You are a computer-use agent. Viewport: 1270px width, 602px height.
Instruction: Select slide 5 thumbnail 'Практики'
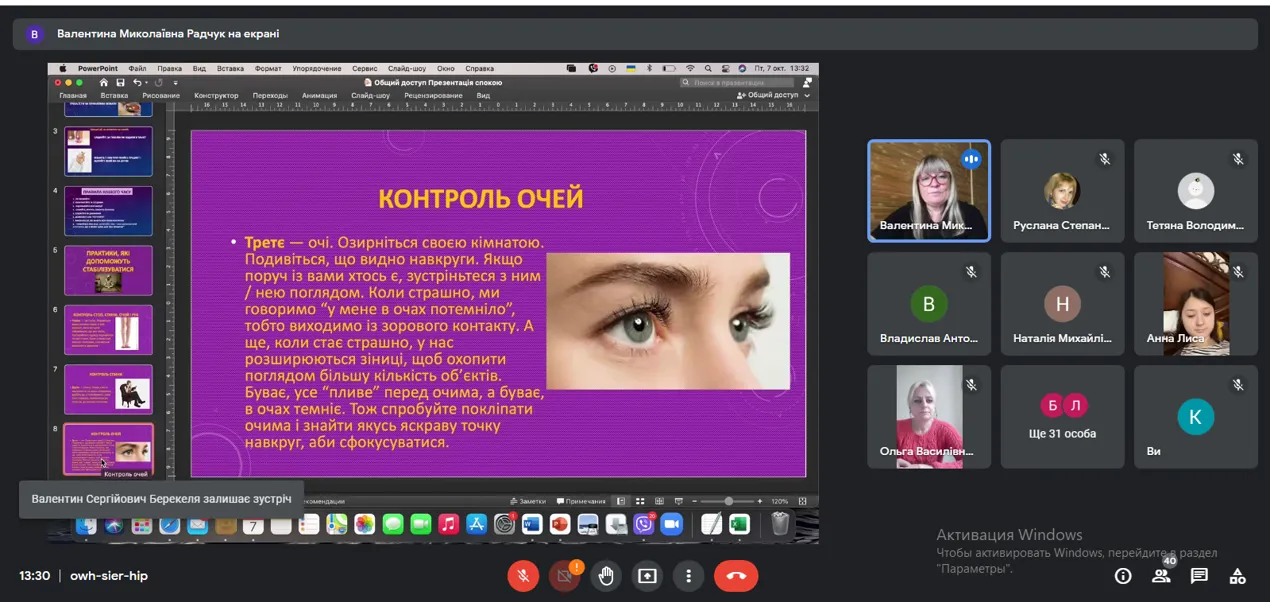point(109,270)
